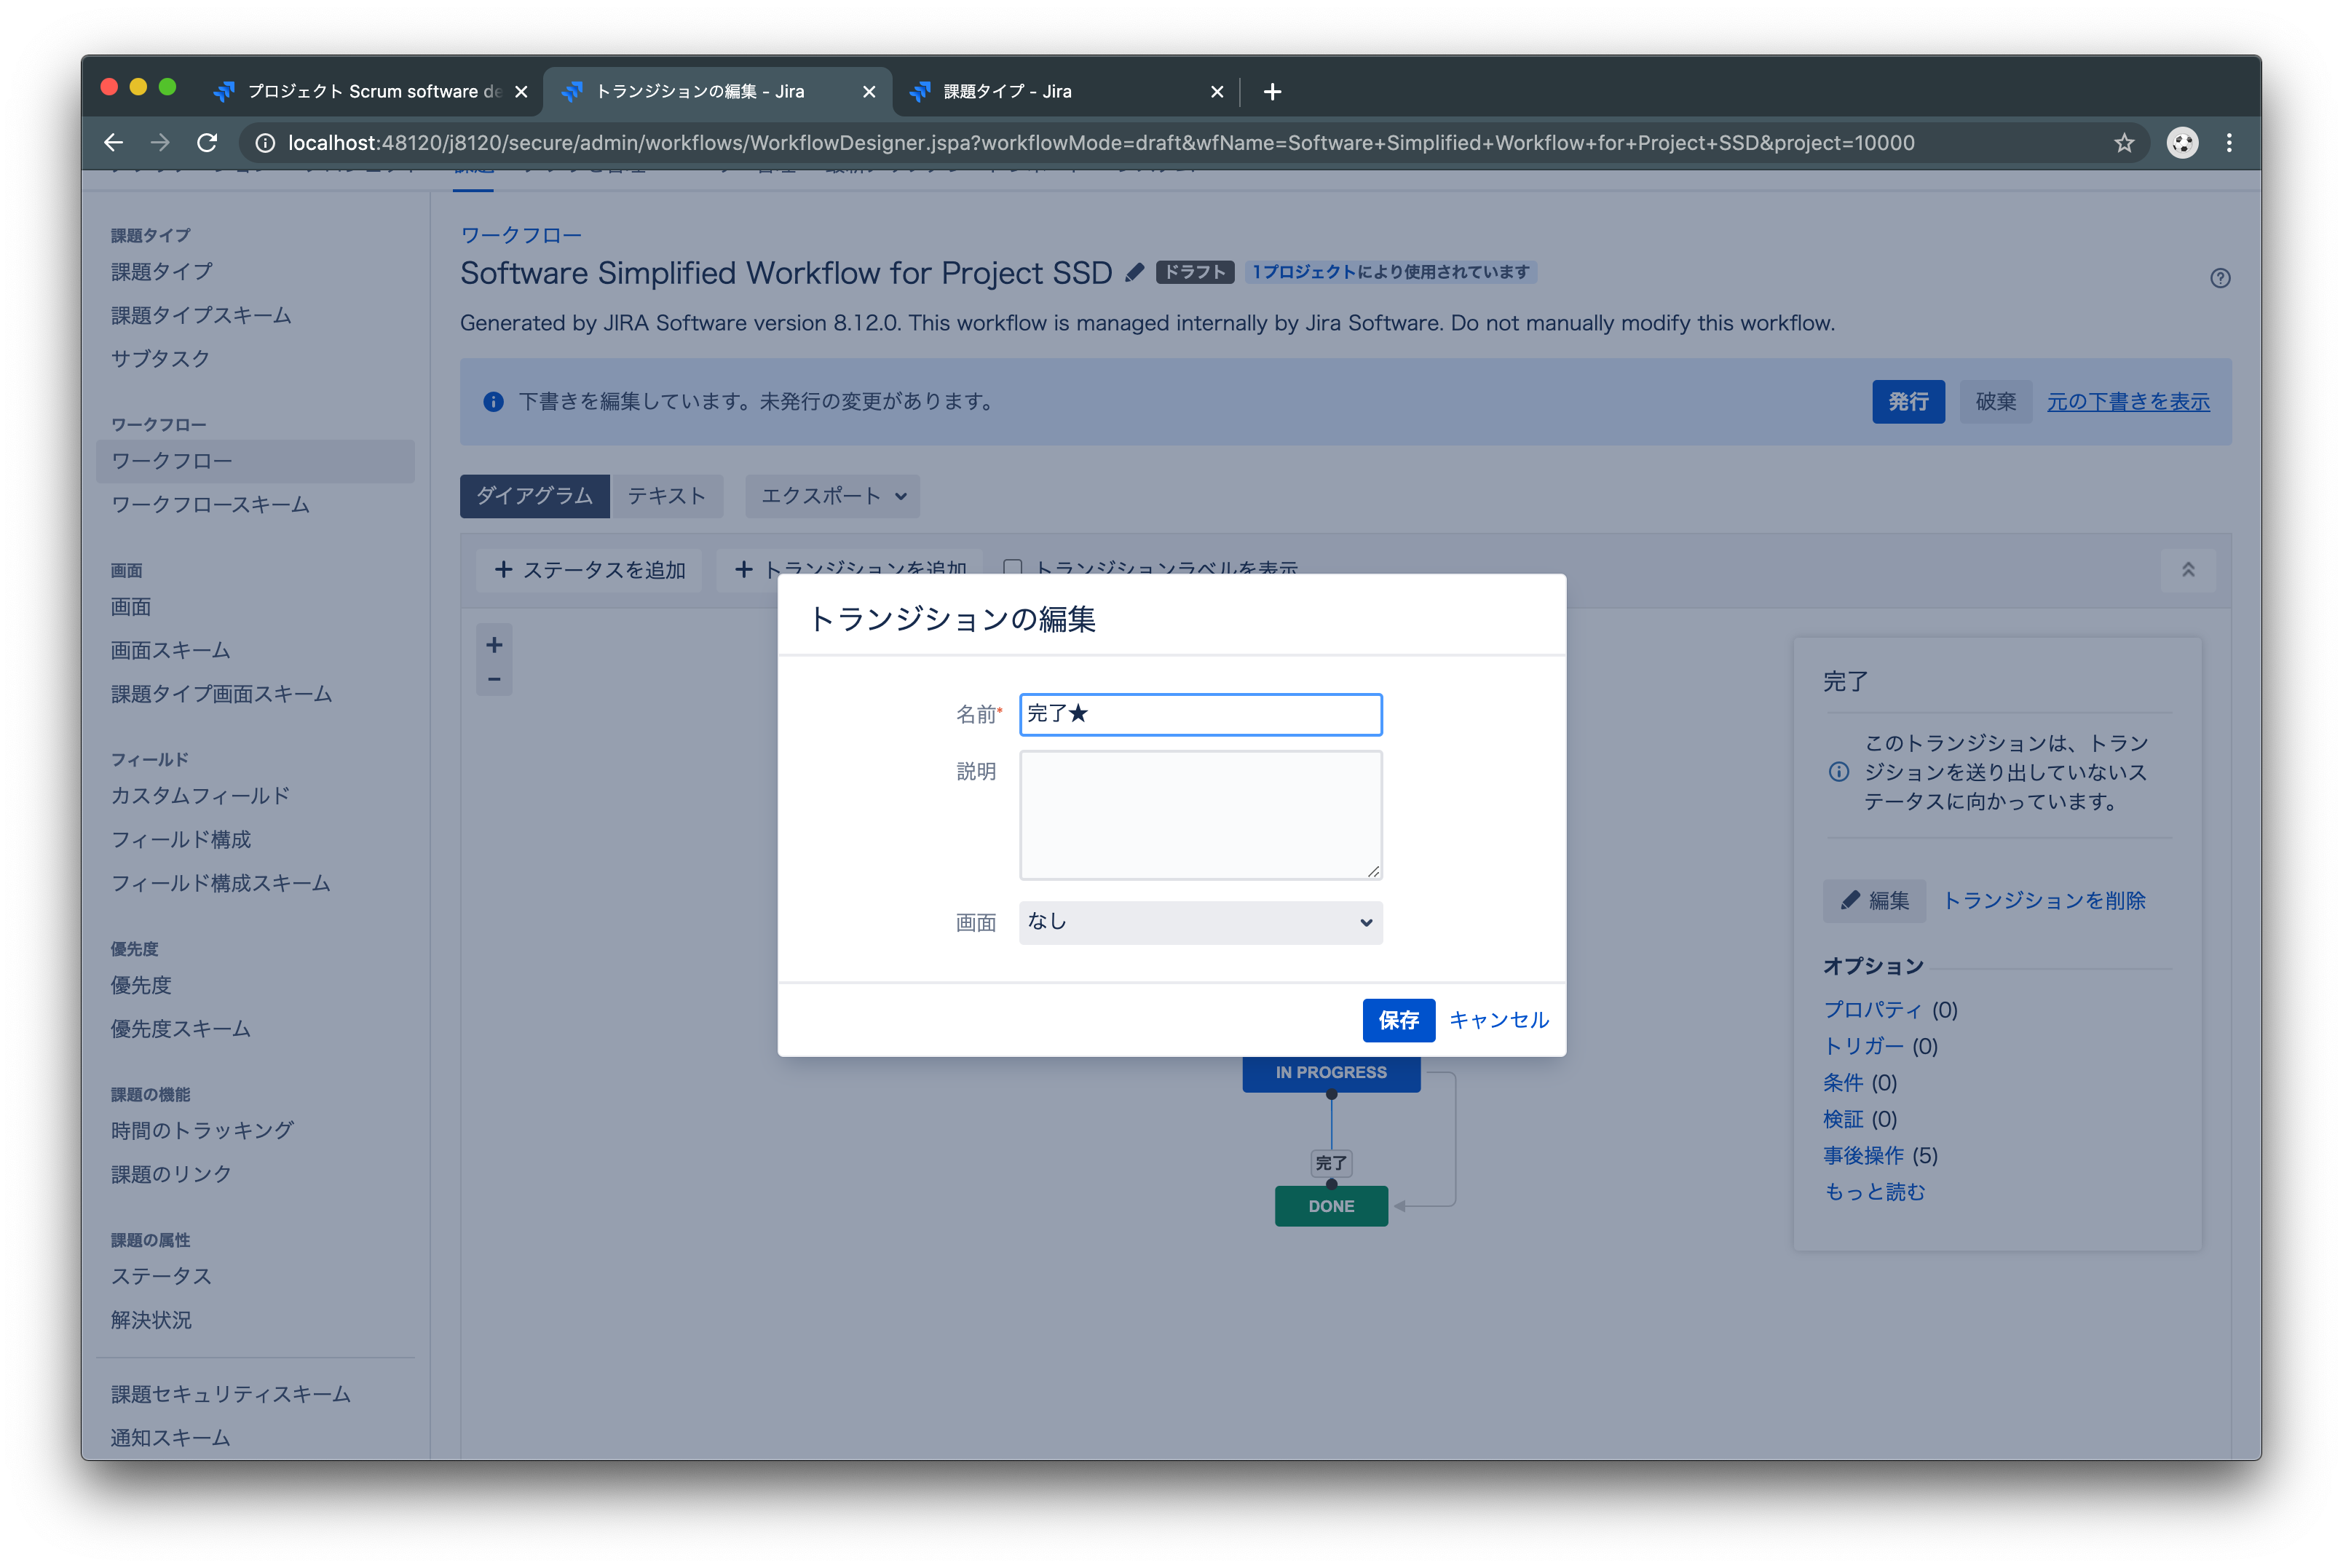
Task: Click the 保存 button in dialog
Action: click(1398, 1020)
